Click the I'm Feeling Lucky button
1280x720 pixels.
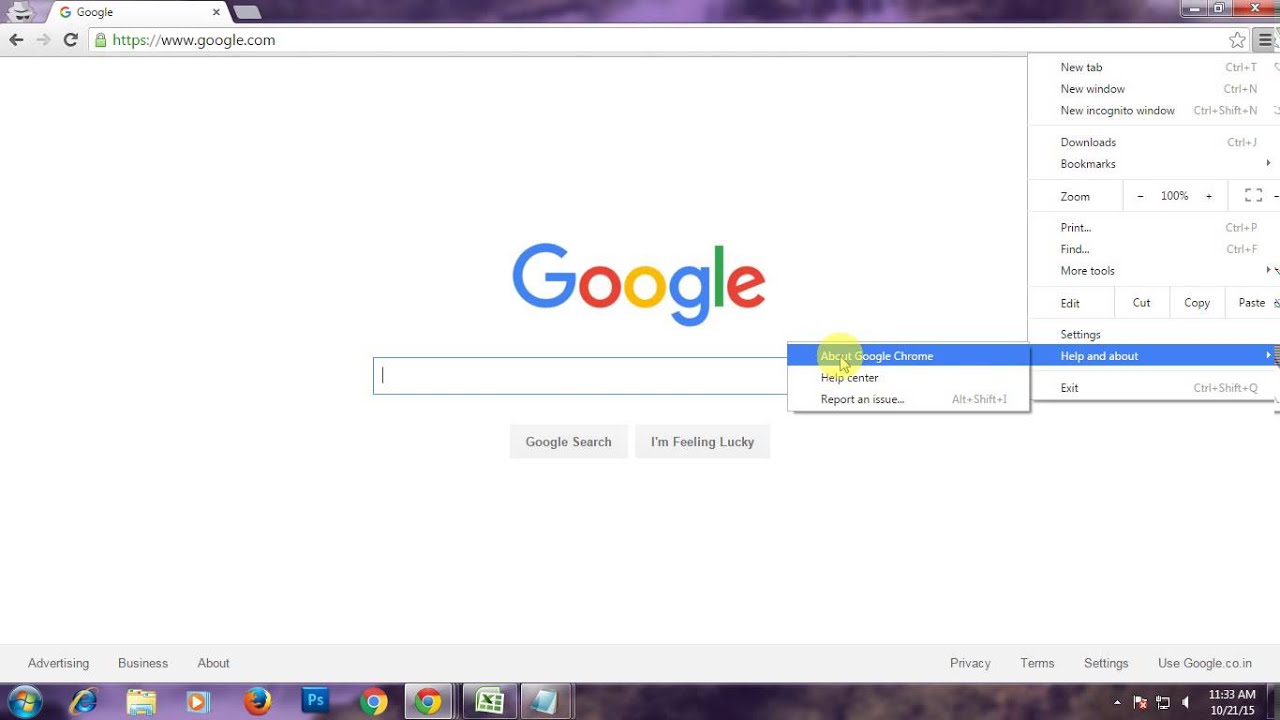pyautogui.click(x=702, y=442)
